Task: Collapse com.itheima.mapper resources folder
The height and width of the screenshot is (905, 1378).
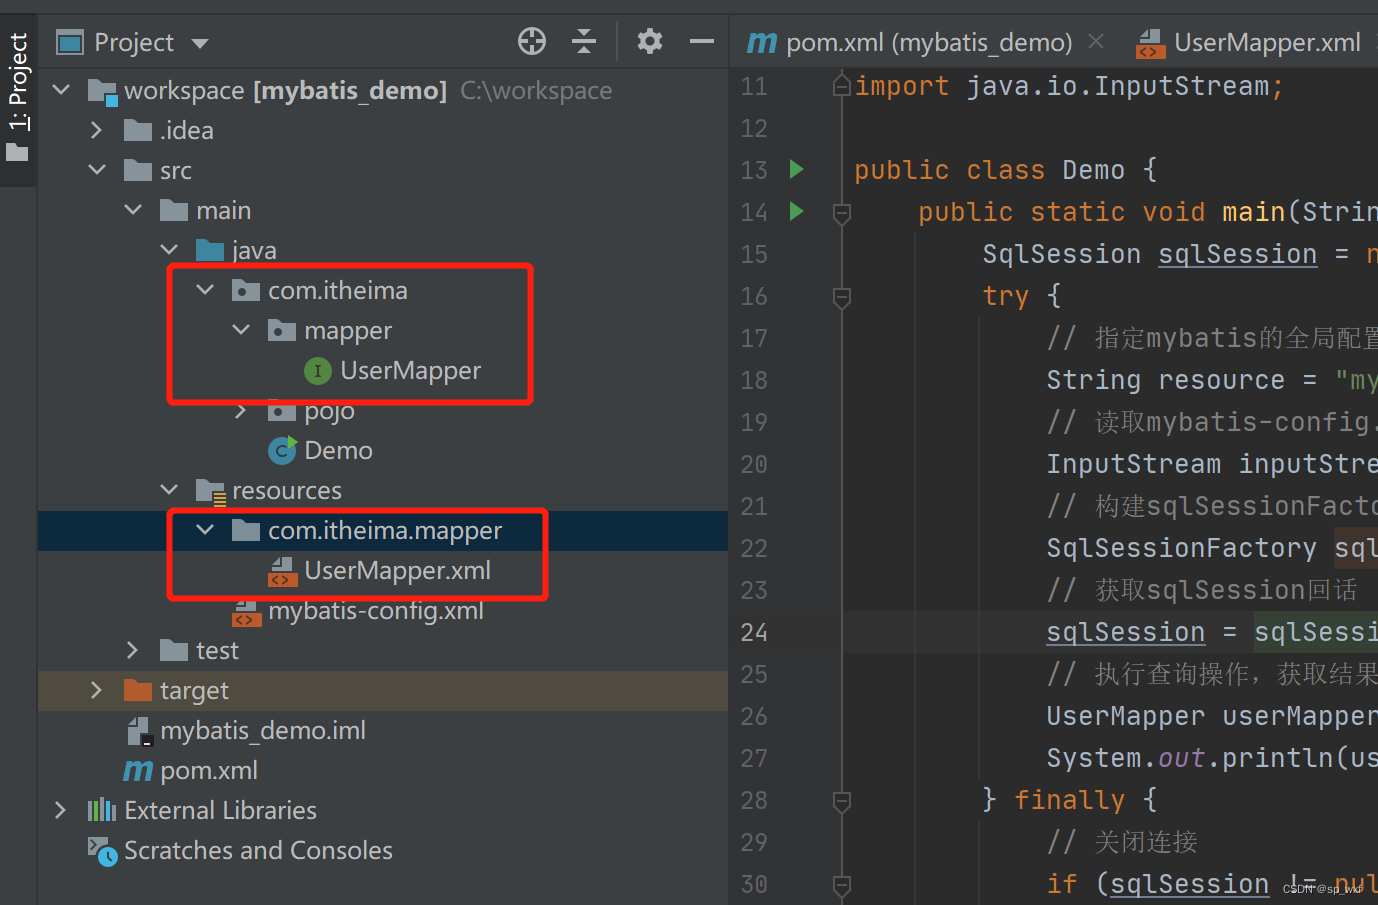Action: [x=205, y=530]
